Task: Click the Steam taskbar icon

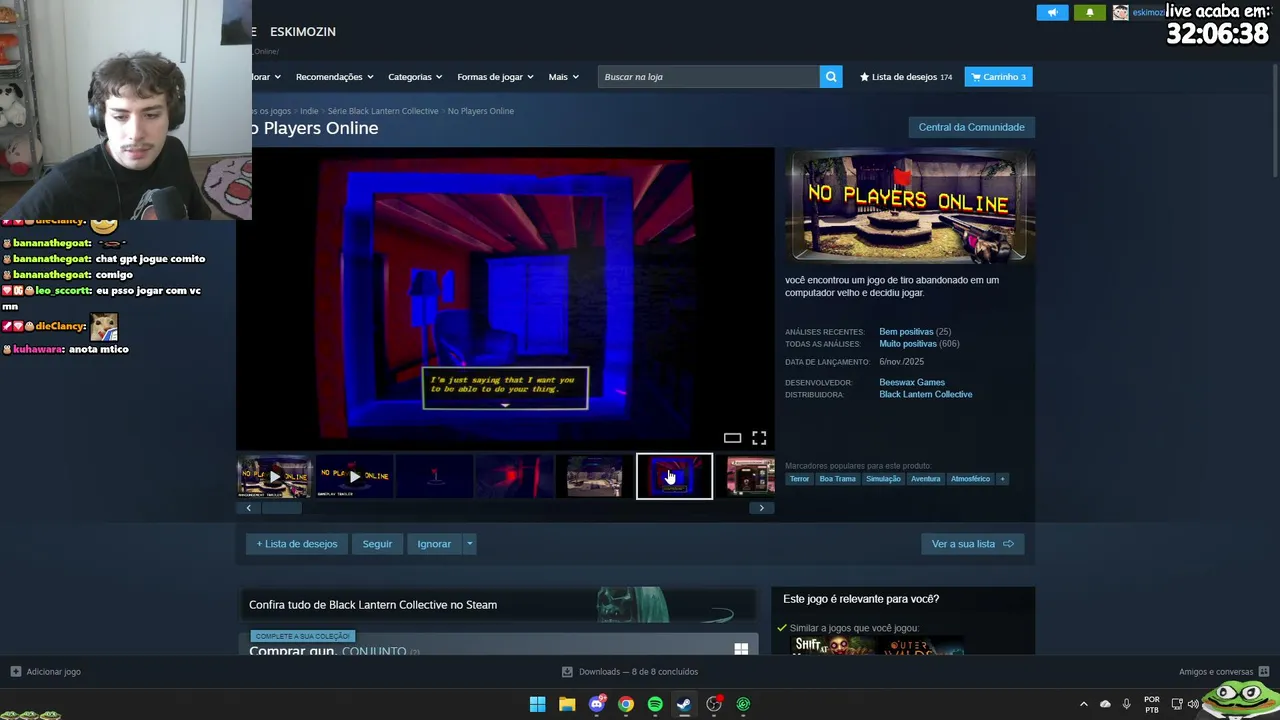Action: click(684, 704)
